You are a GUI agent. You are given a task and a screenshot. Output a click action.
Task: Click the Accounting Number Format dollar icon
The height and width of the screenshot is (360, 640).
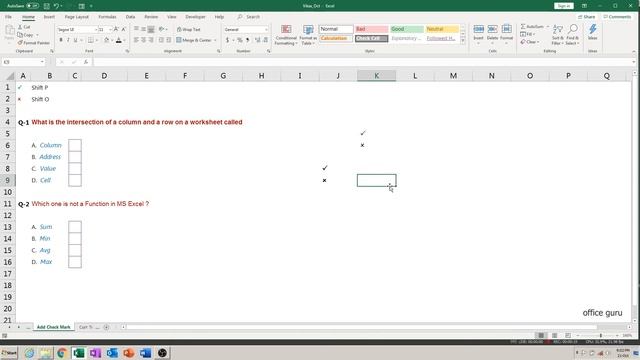pos(227,40)
